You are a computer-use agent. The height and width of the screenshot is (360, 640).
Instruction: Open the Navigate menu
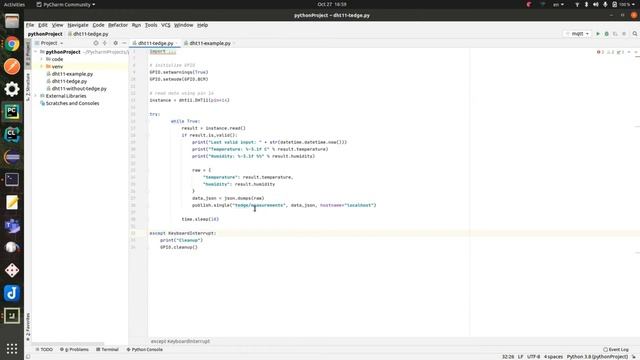pos(78,25)
